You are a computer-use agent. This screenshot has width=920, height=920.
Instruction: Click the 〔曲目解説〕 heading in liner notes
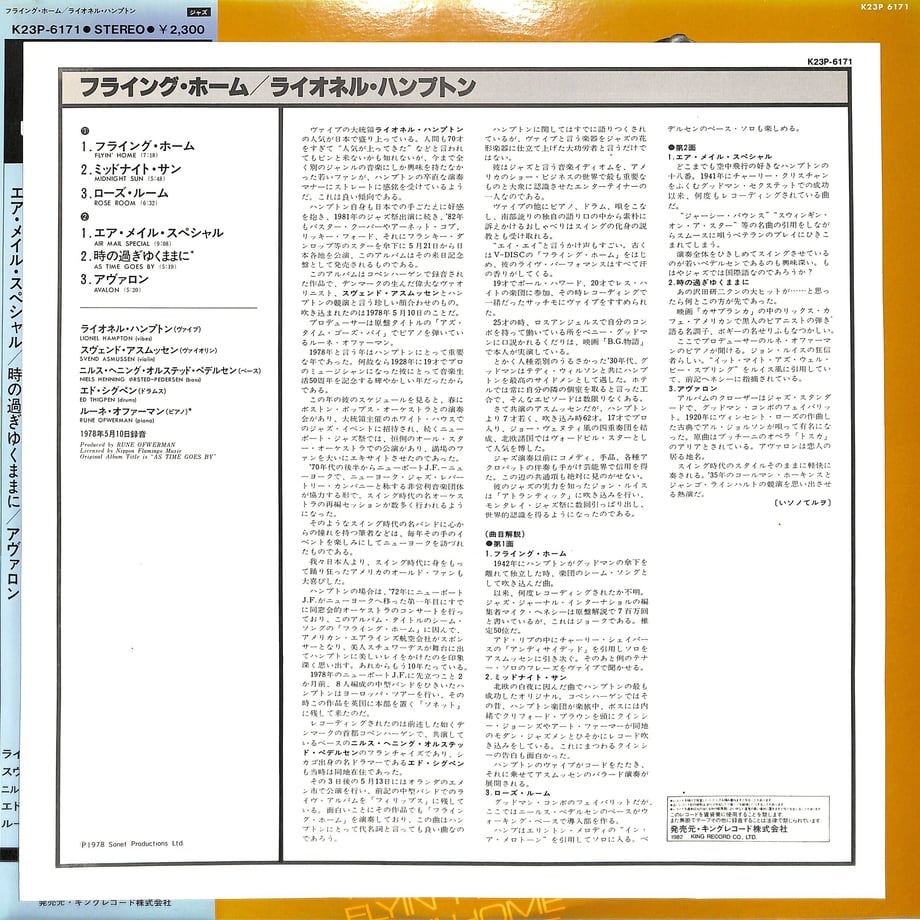click(x=505, y=534)
